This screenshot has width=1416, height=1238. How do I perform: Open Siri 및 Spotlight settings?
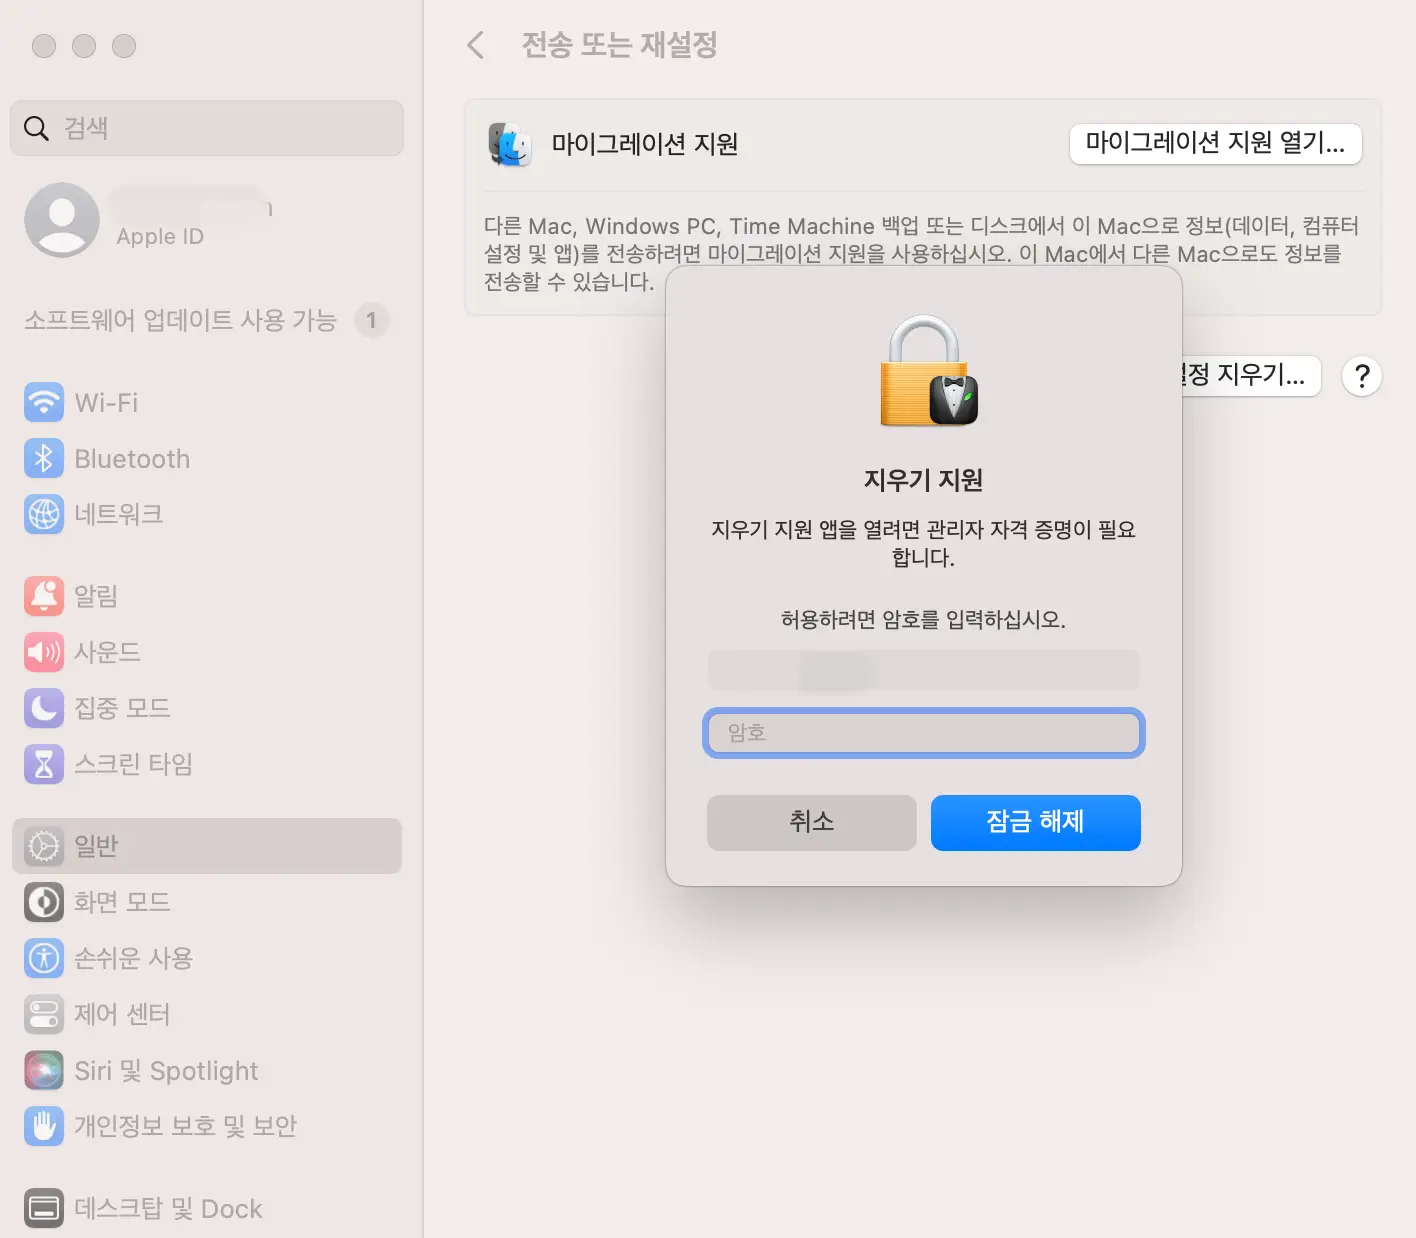[166, 1070]
